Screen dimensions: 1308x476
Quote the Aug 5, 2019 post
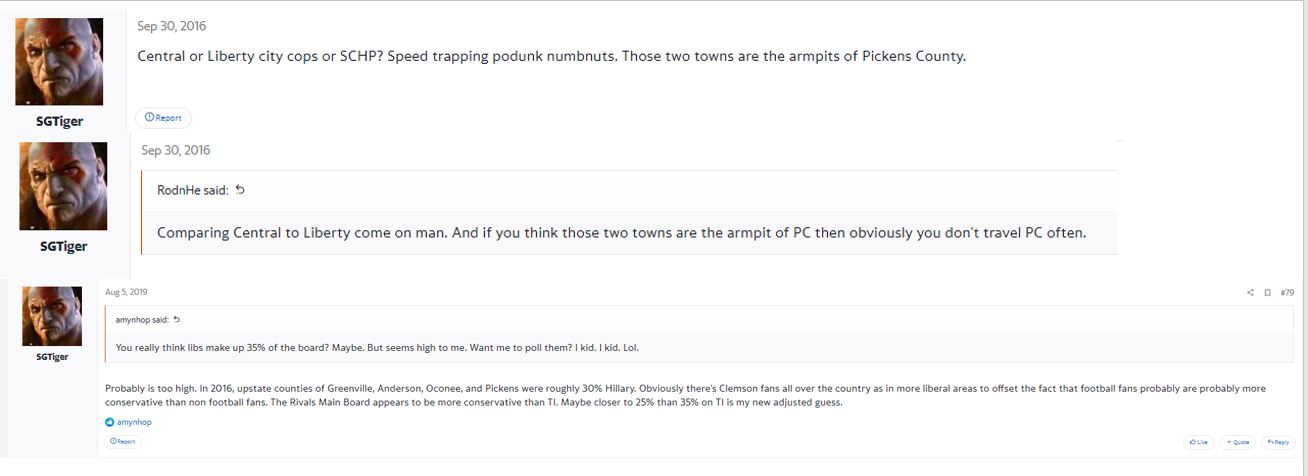1237,441
